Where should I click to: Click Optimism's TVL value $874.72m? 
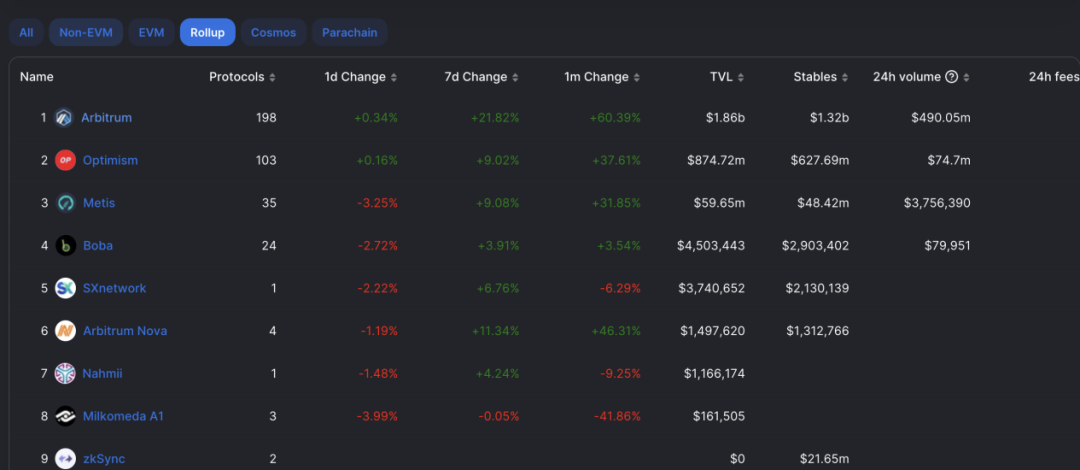point(716,161)
